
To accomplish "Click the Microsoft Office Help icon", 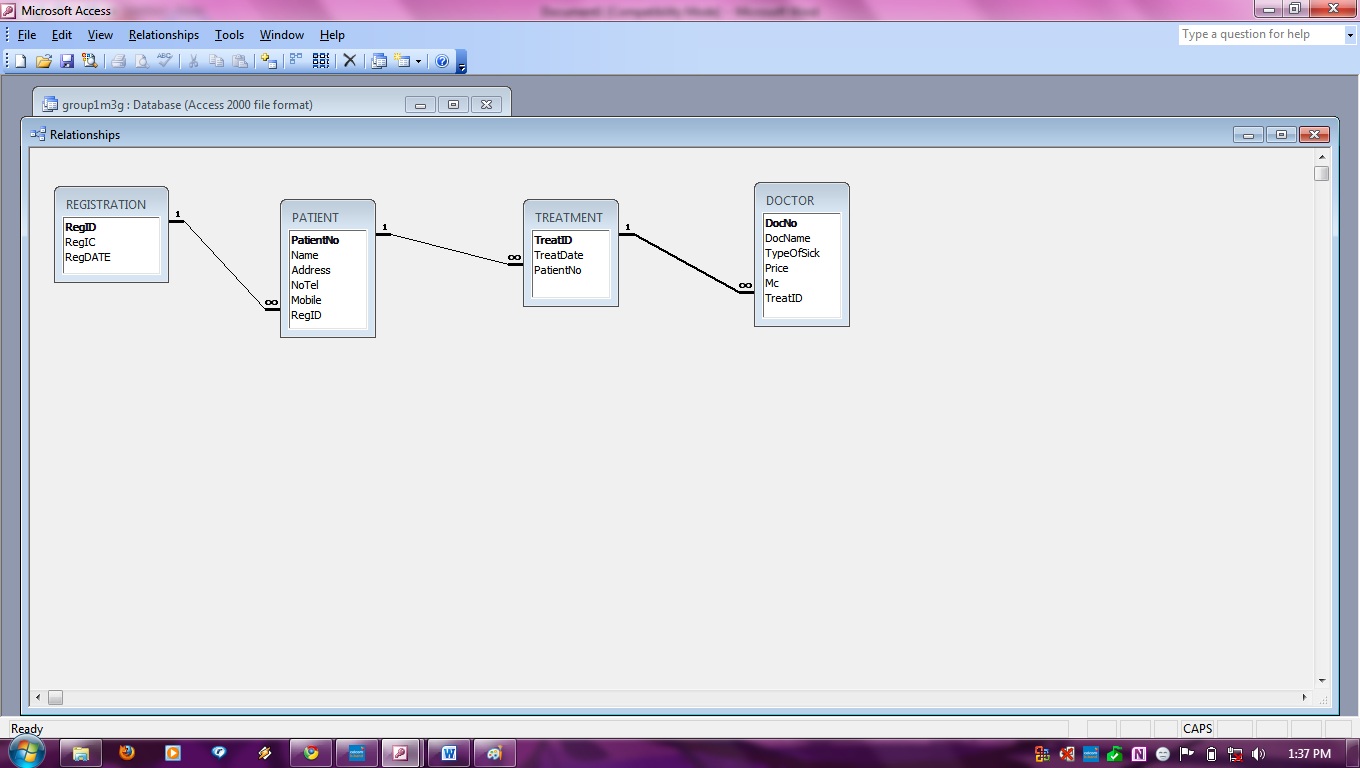I will point(441,61).
